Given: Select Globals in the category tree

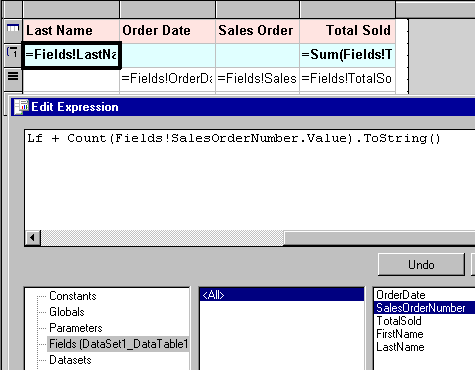Looking at the screenshot, I should click(x=67, y=312).
